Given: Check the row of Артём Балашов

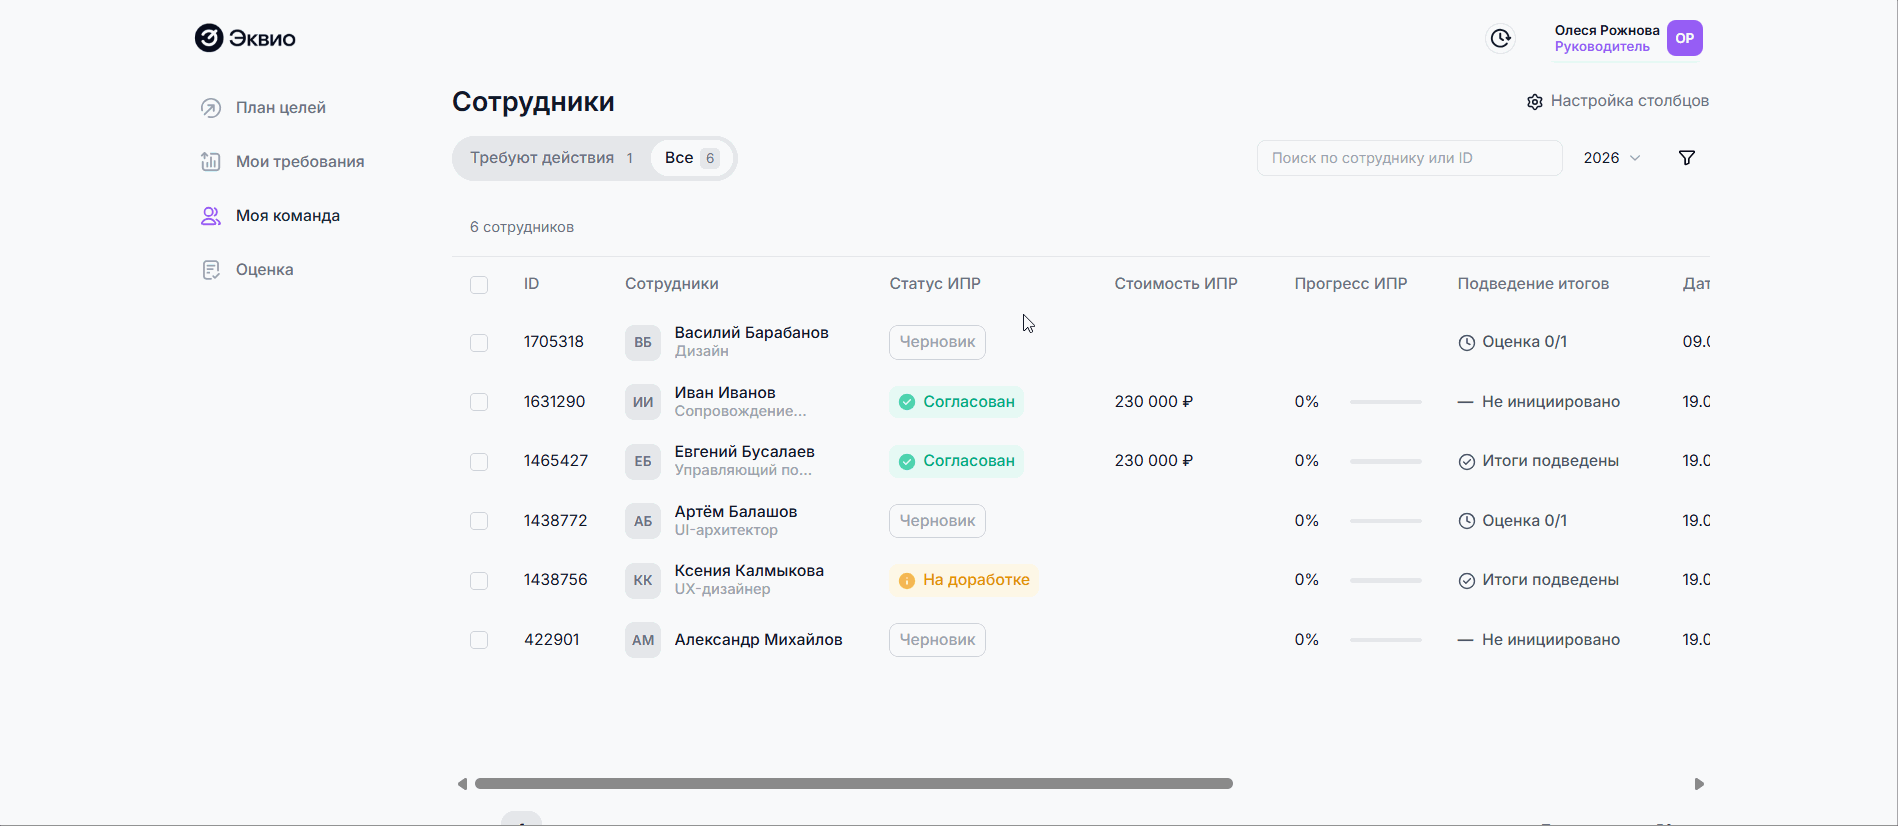Looking at the screenshot, I should coord(479,521).
